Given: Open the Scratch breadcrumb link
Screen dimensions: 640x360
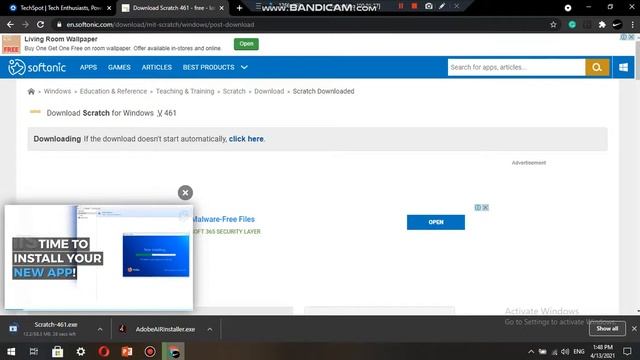Looking at the screenshot, I should (234, 91).
